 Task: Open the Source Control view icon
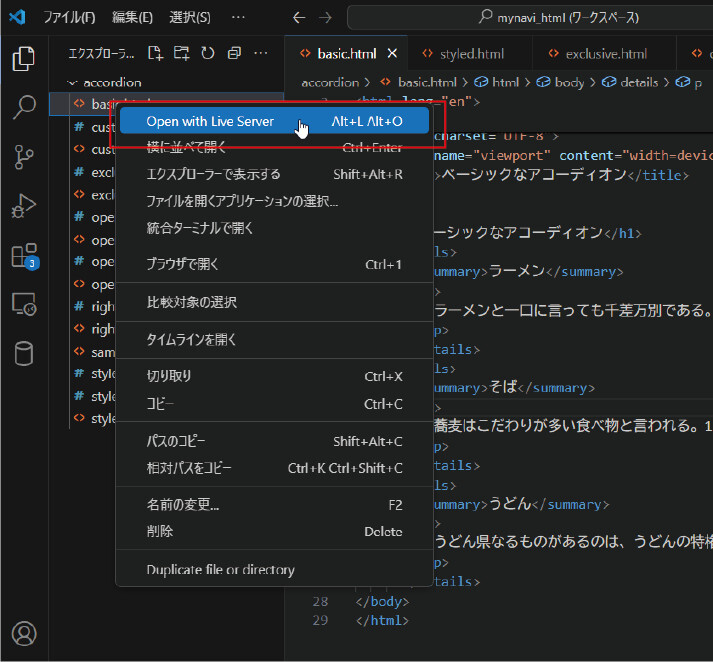tap(24, 157)
